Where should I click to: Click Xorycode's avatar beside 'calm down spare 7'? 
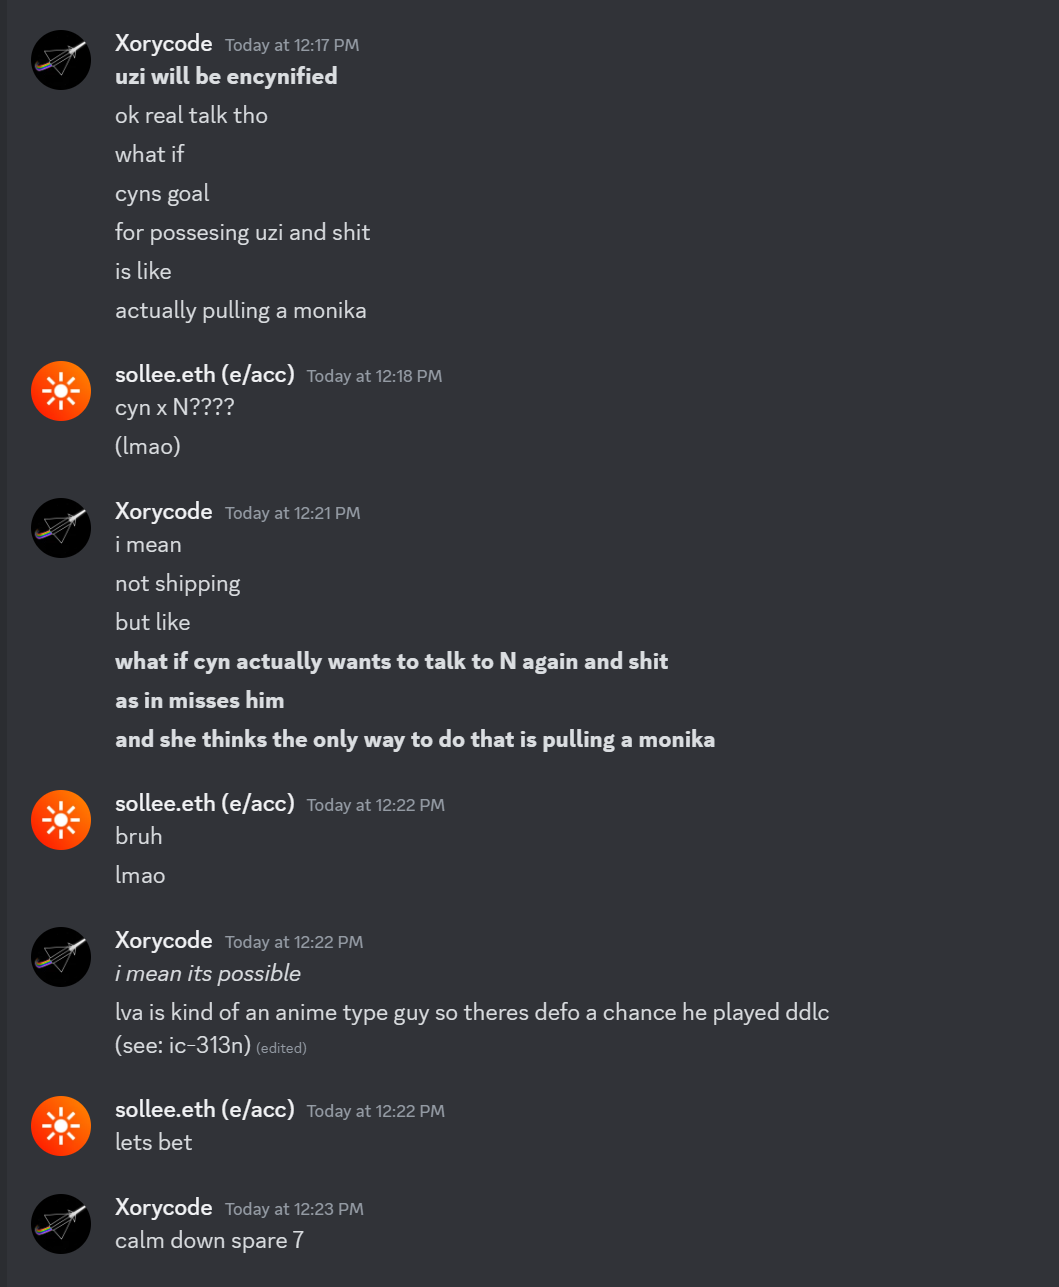[x=61, y=1224]
